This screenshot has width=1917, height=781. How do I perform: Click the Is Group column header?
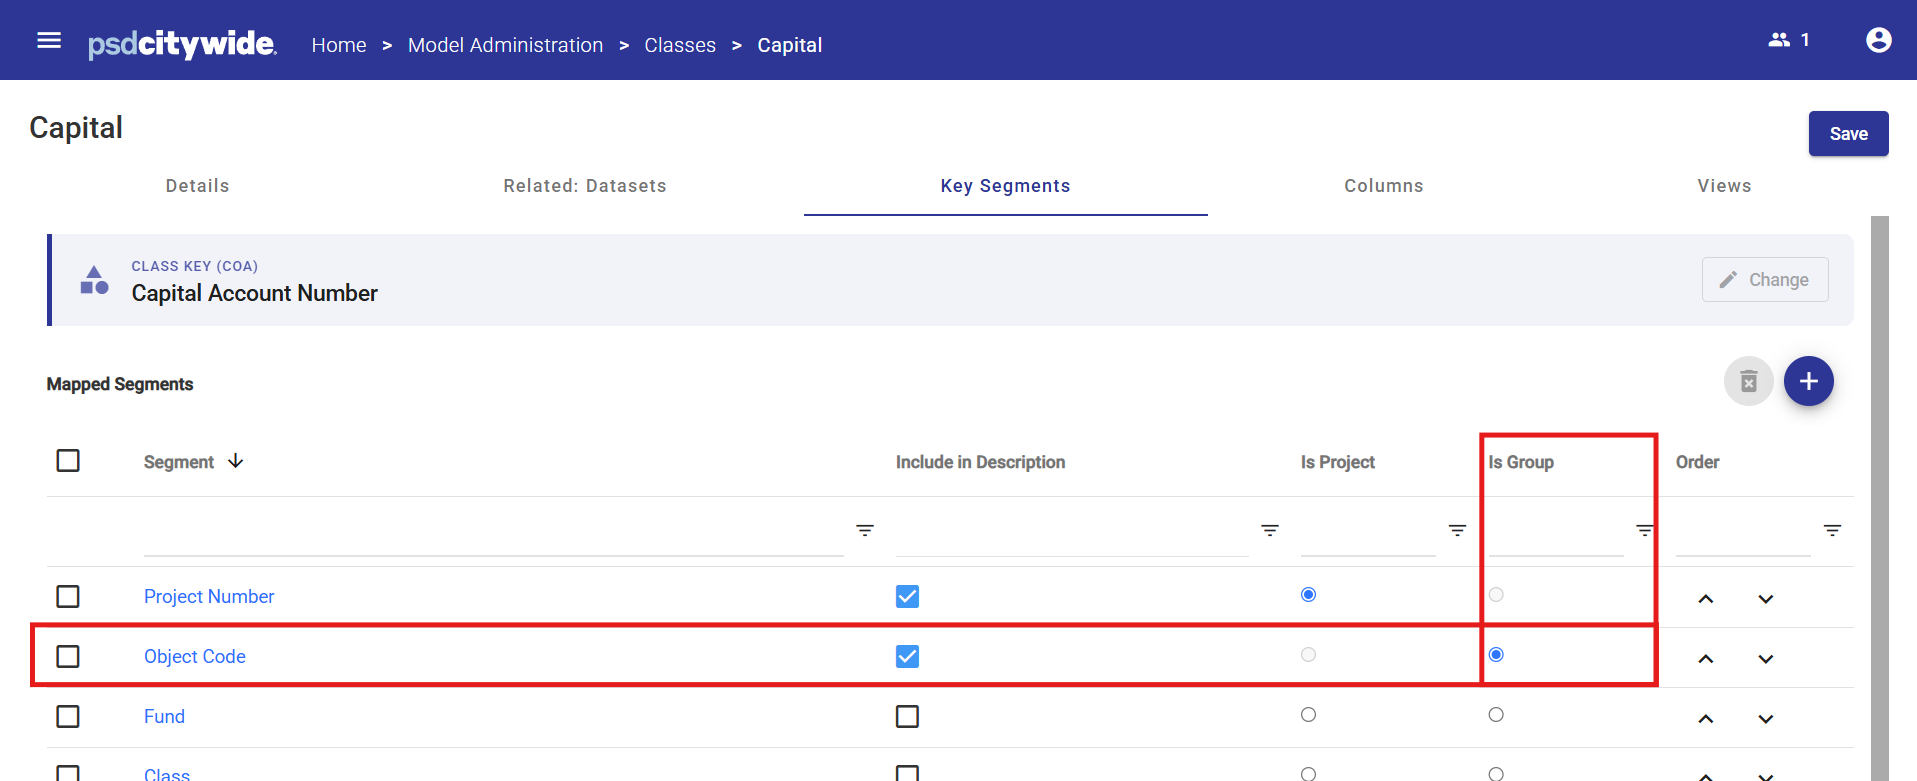(1521, 462)
